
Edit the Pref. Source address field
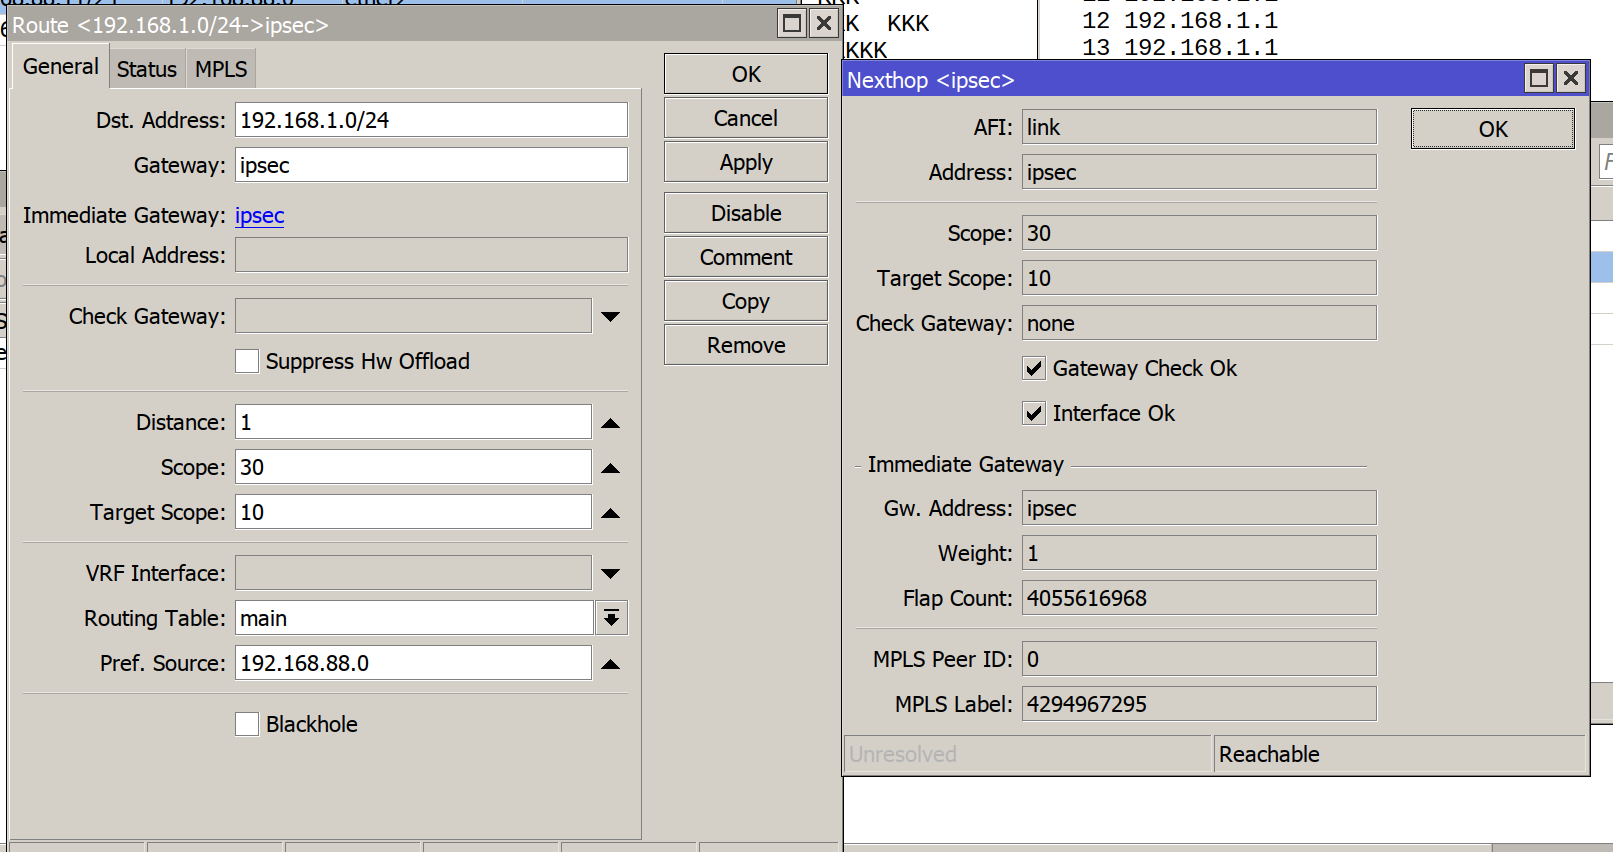(413, 663)
